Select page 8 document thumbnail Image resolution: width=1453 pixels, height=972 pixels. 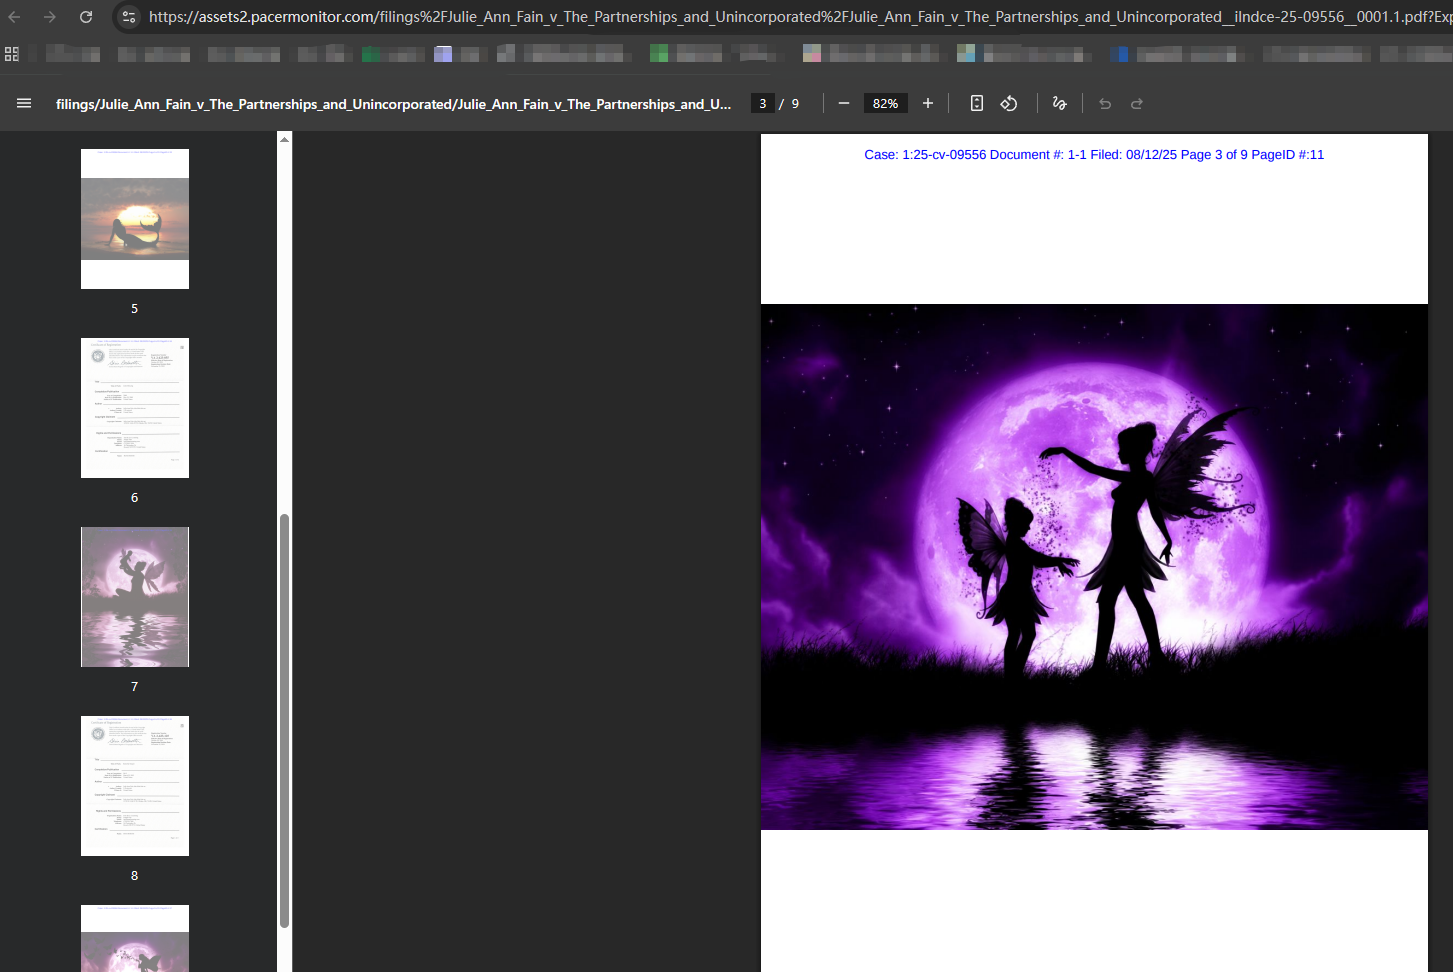135,786
